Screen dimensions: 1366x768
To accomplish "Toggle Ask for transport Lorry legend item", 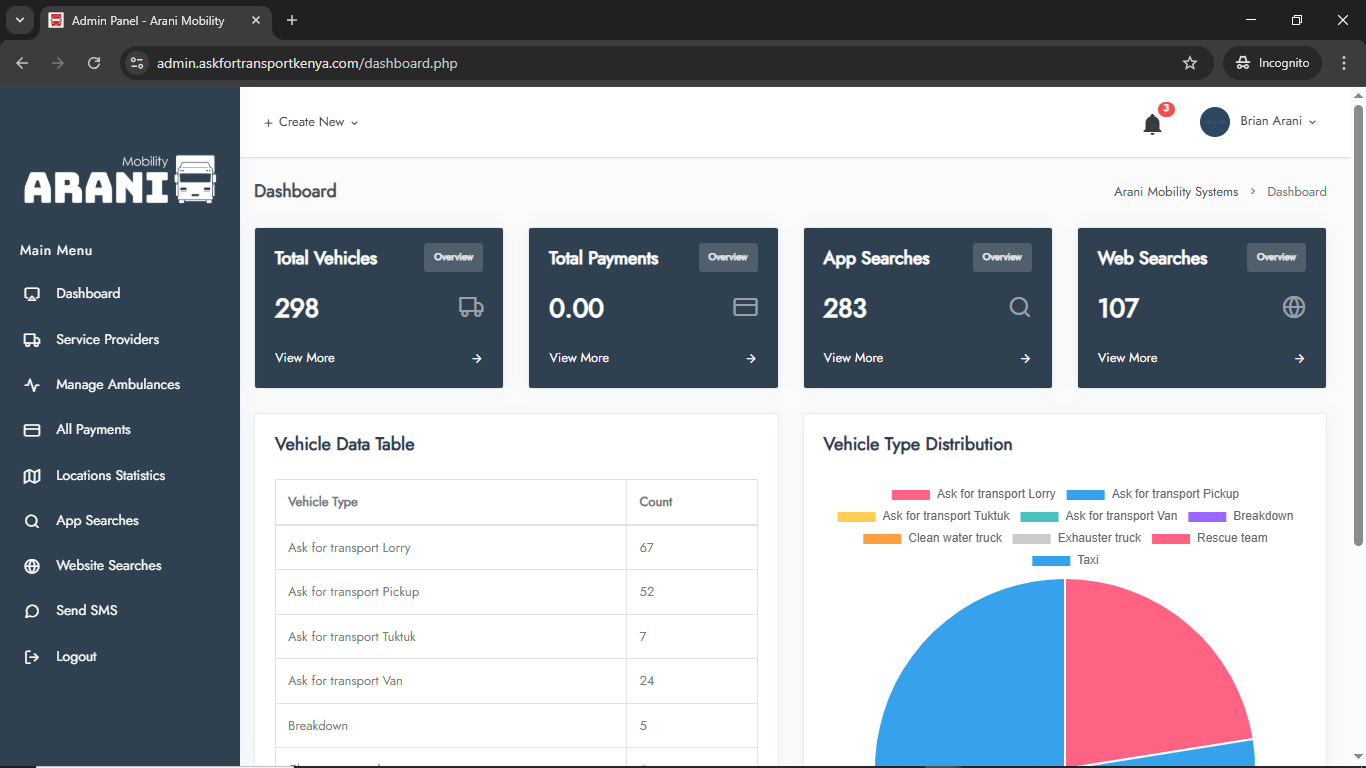I will (x=974, y=494).
